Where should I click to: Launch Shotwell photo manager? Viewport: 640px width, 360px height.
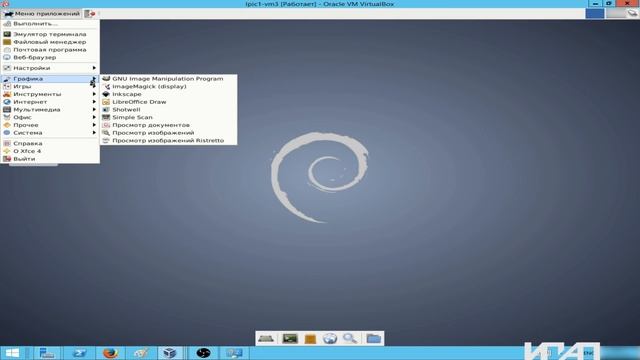click(x=168, y=110)
